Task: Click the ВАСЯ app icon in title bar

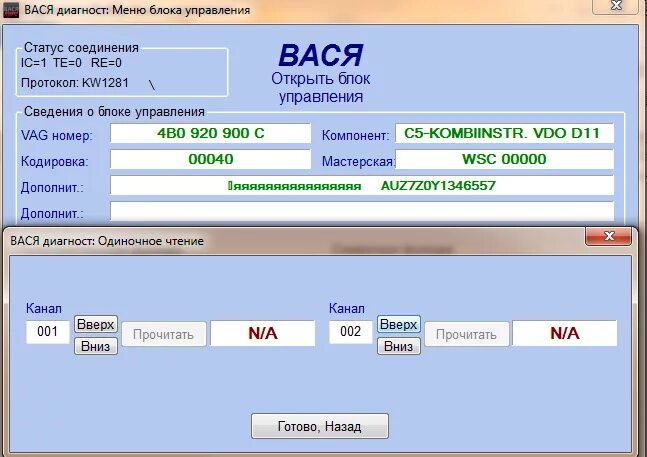Action: [11, 9]
